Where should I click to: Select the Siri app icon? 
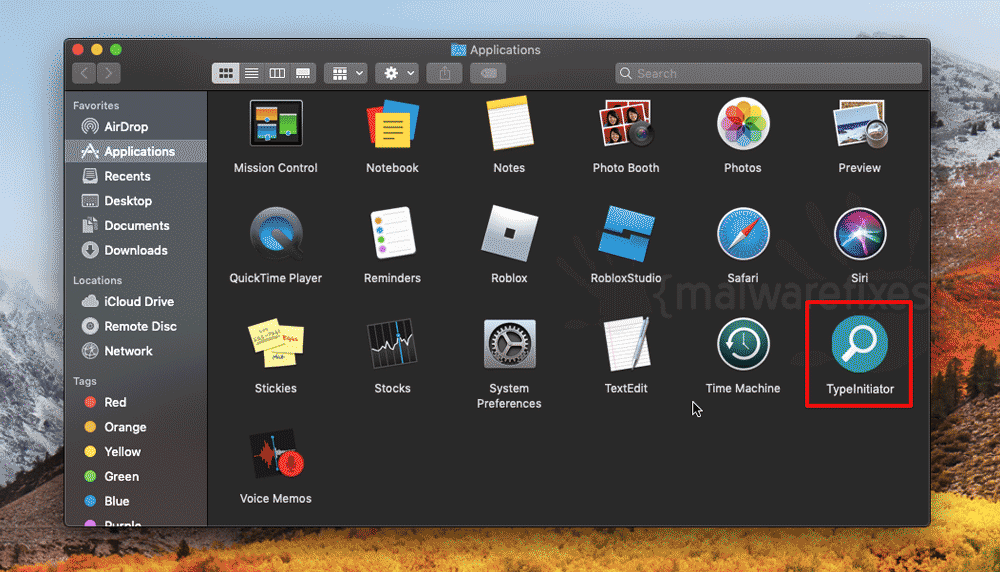[860, 233]
